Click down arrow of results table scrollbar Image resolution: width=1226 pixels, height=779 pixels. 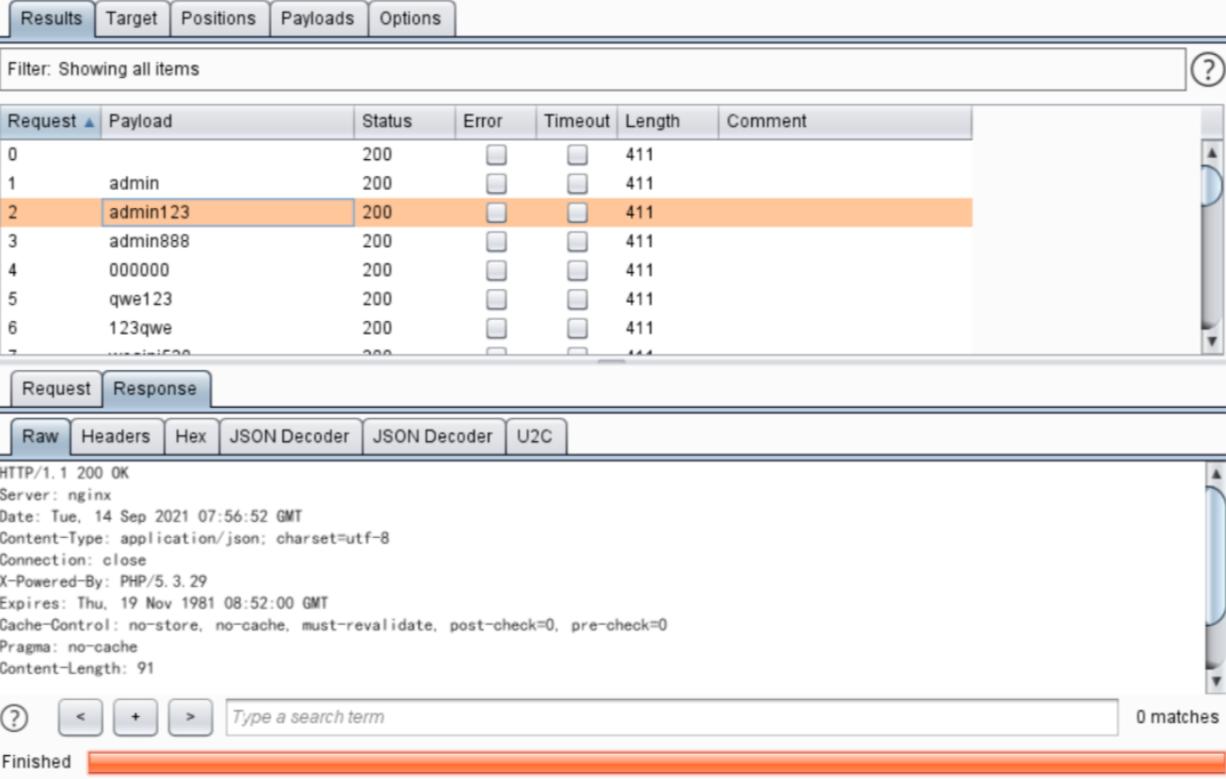tap(1212, 341)
